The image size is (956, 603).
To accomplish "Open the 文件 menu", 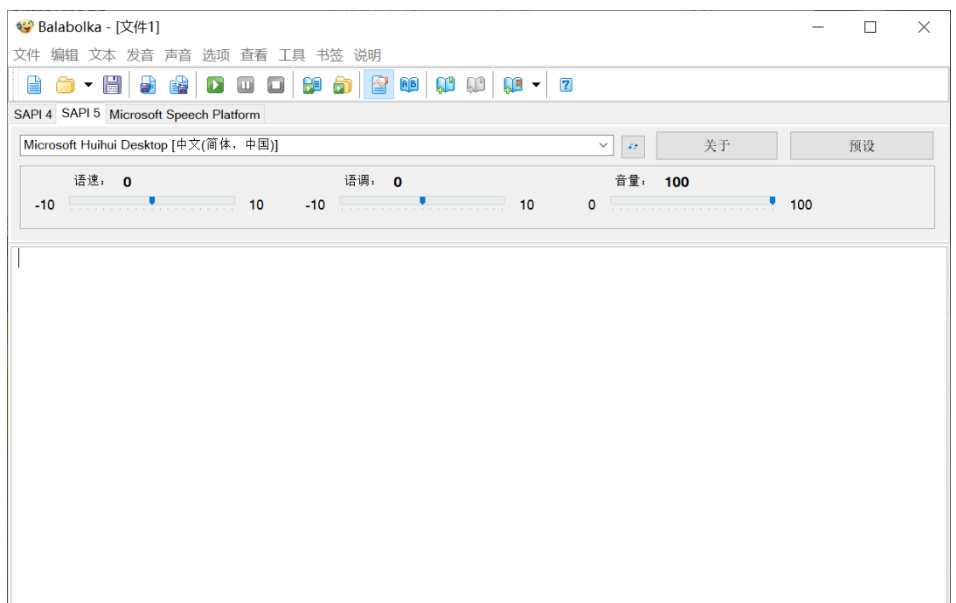I will click(27, 55).
